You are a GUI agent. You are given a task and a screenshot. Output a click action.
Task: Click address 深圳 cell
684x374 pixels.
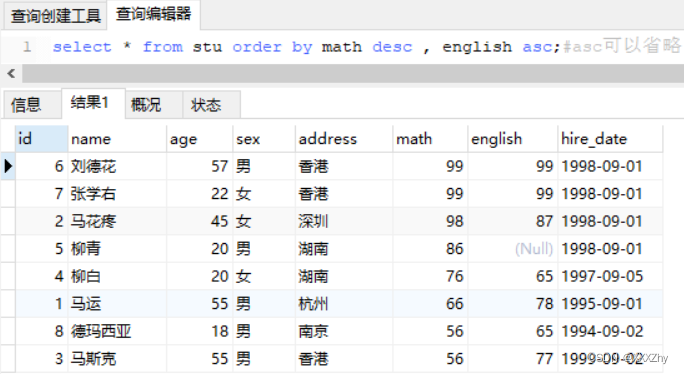344,221
